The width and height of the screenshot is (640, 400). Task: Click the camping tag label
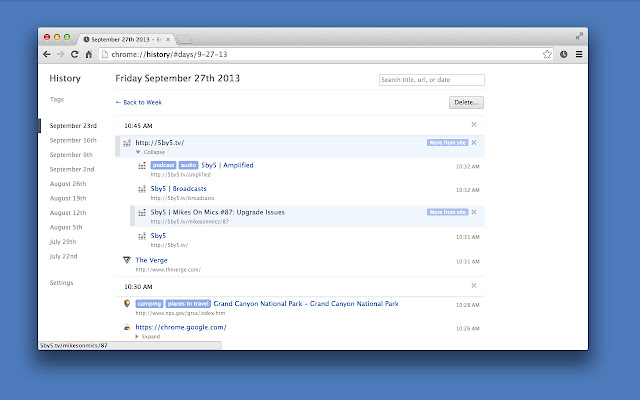[x=149, y=304]
